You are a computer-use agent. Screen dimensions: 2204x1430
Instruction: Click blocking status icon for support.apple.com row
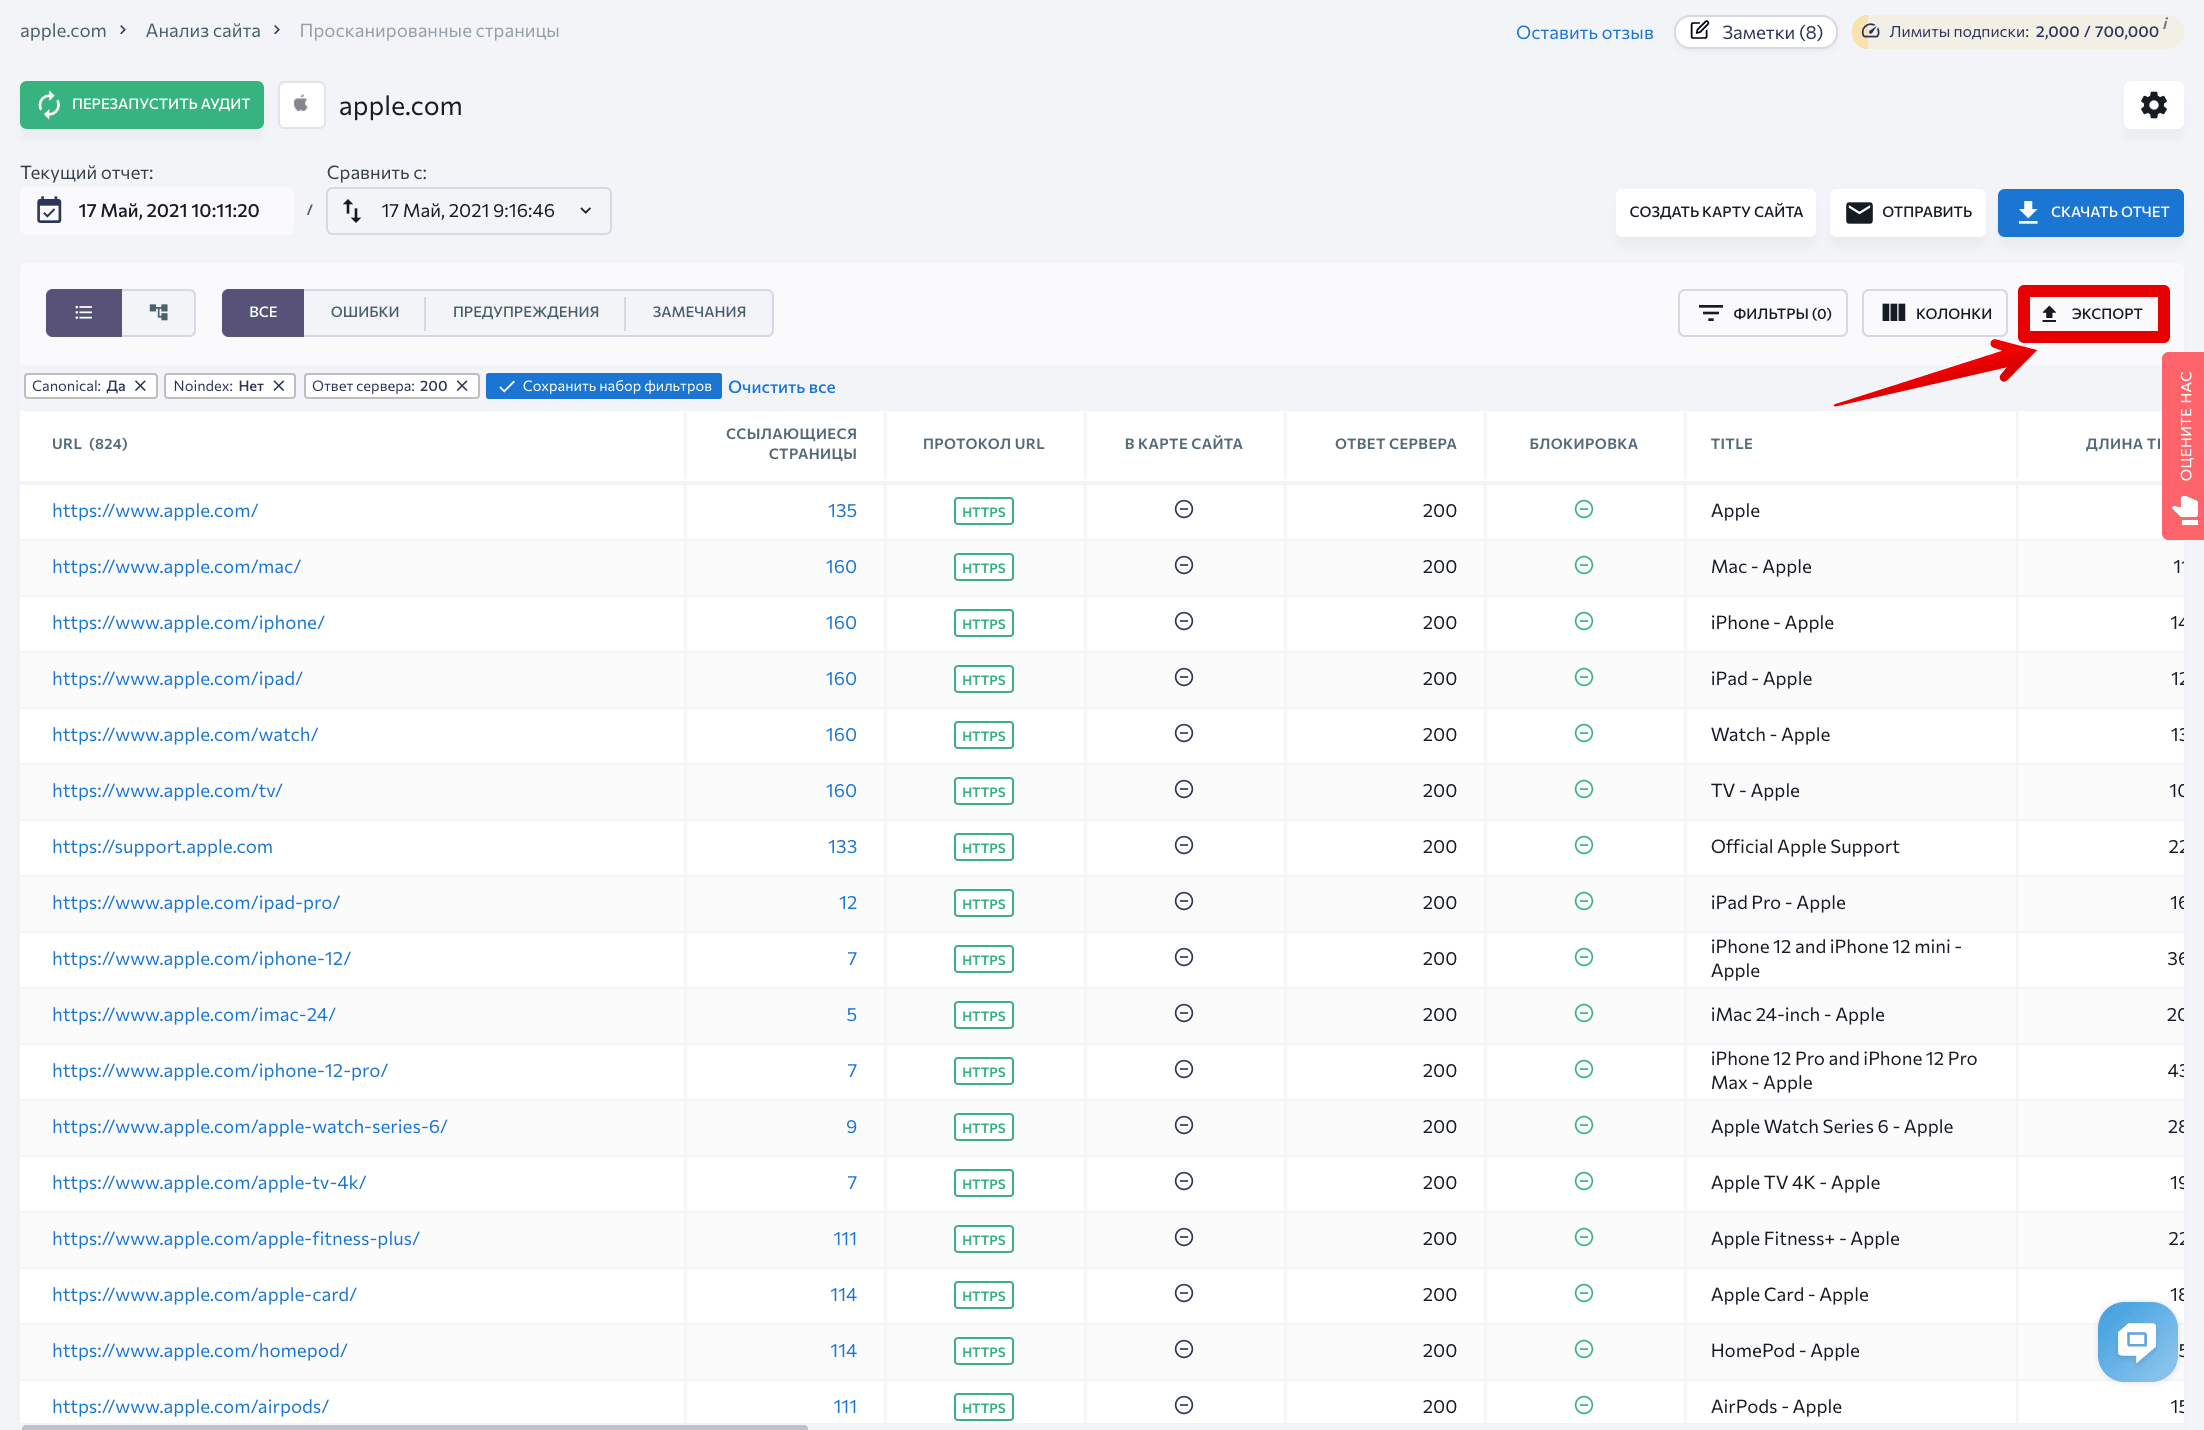point(1584,846)
